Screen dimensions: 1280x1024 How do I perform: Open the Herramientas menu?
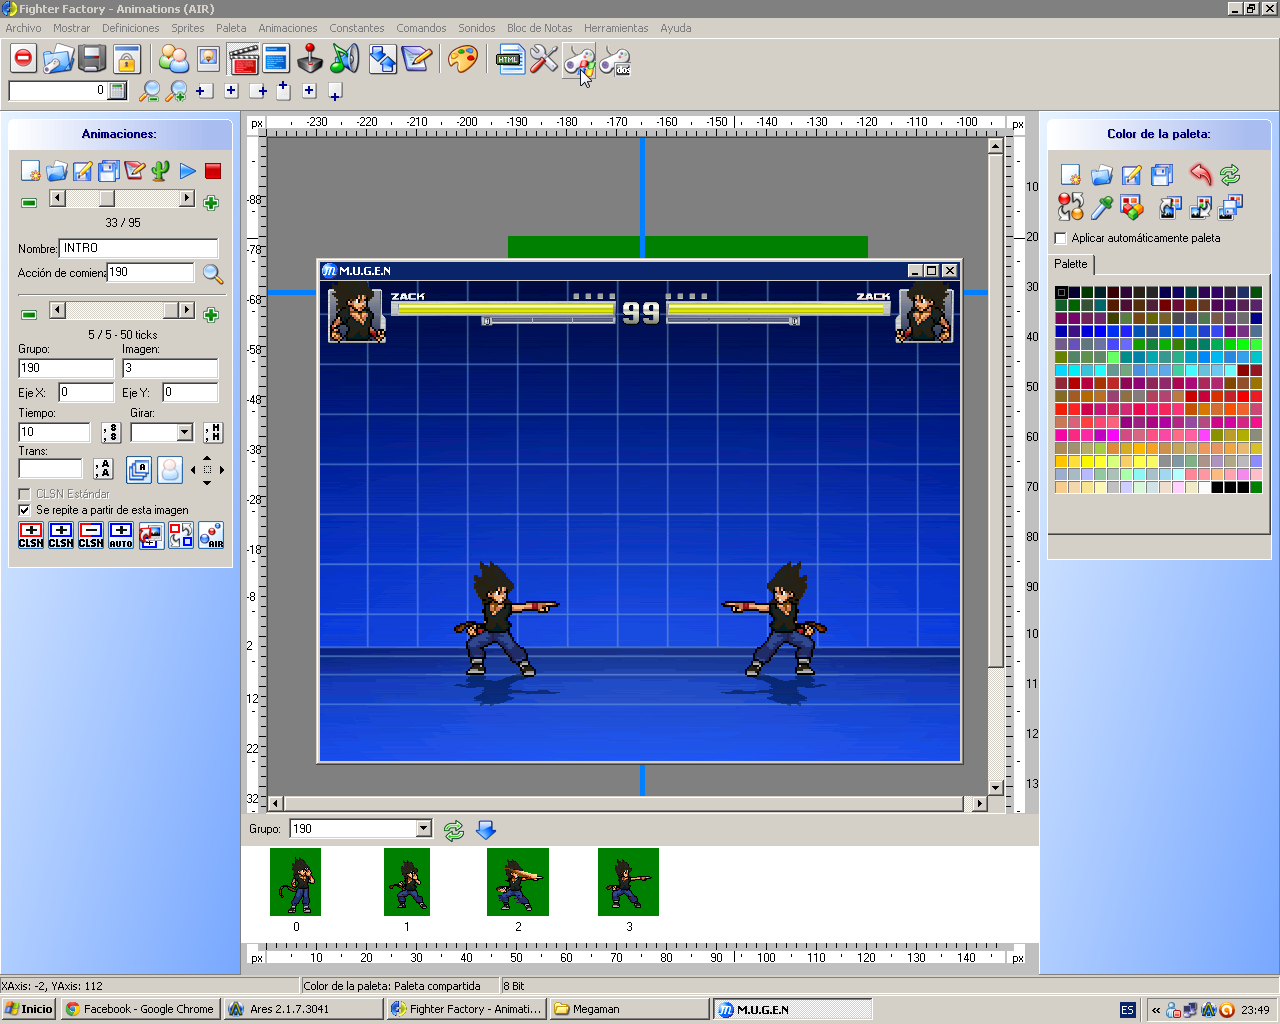point(616,28)
